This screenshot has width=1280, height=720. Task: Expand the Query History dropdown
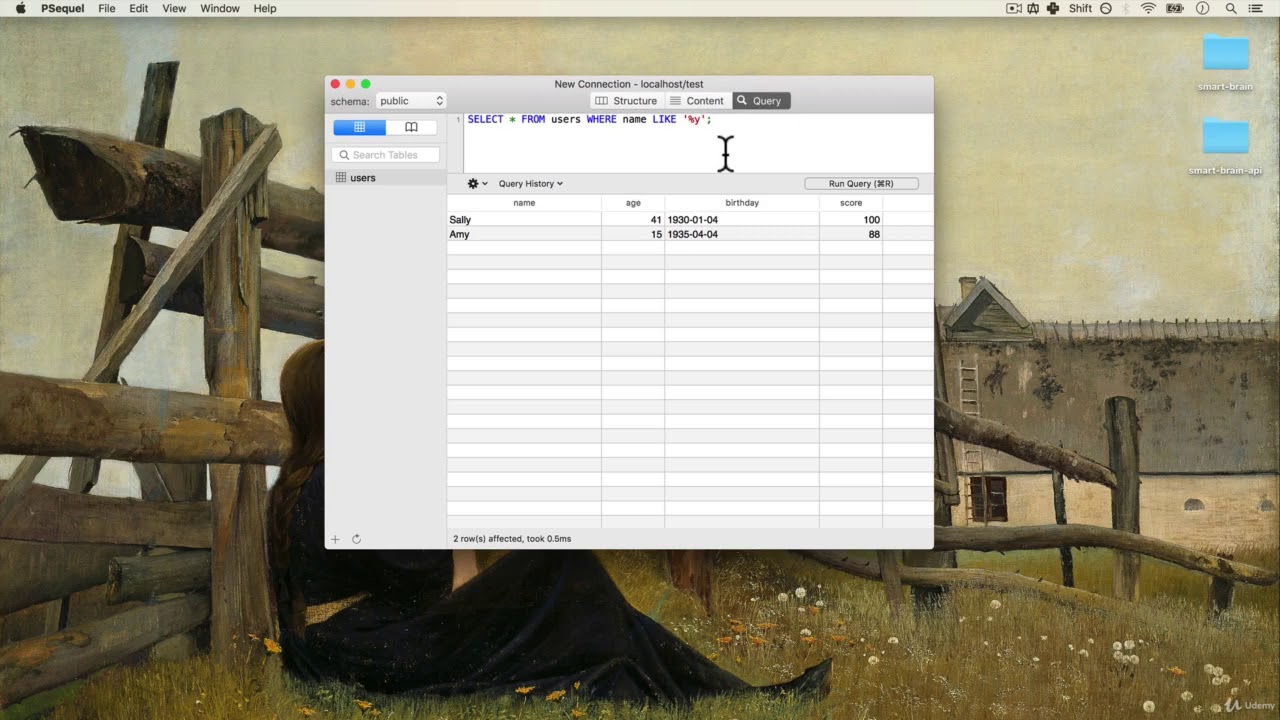[531, 184]
